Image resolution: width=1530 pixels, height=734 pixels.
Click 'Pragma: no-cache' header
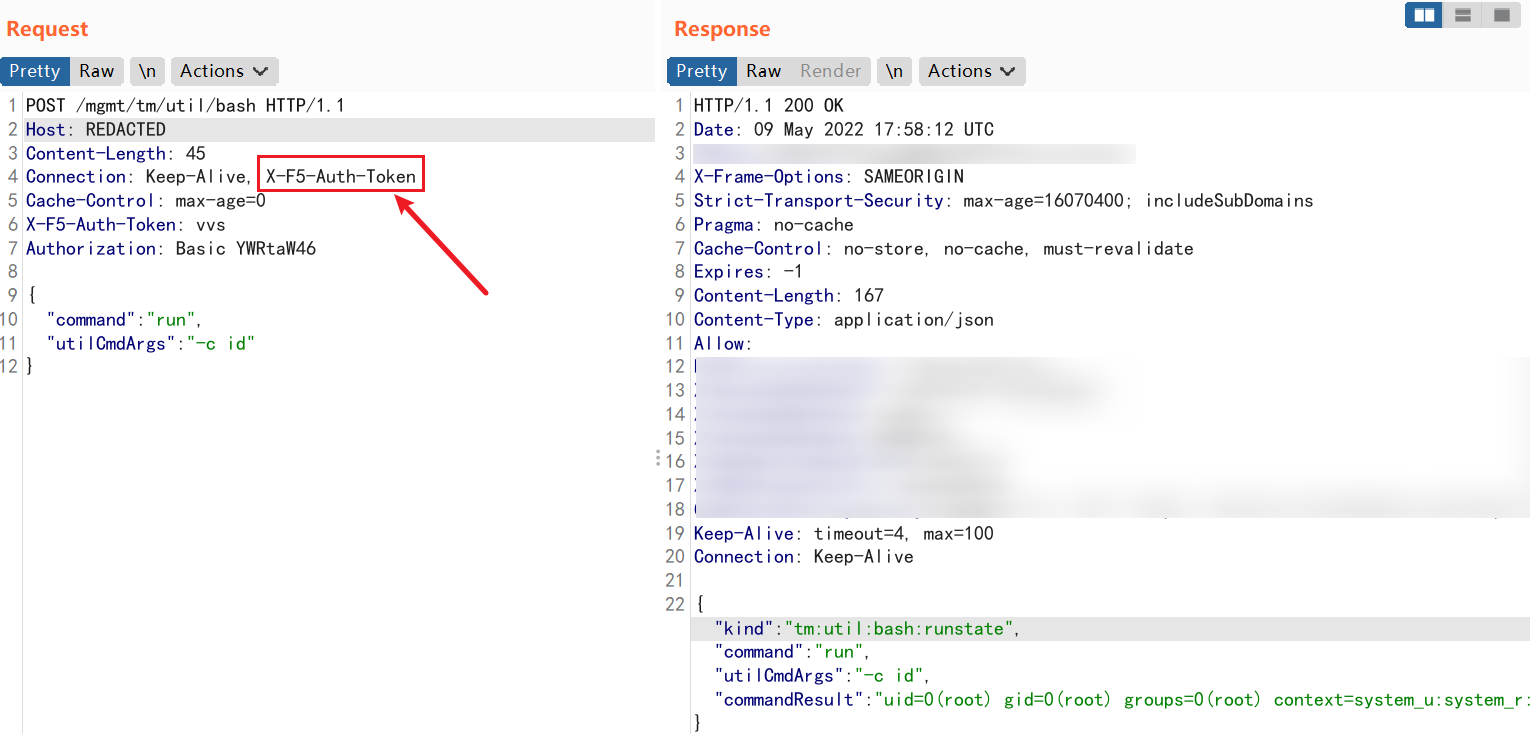pos(774,224)
